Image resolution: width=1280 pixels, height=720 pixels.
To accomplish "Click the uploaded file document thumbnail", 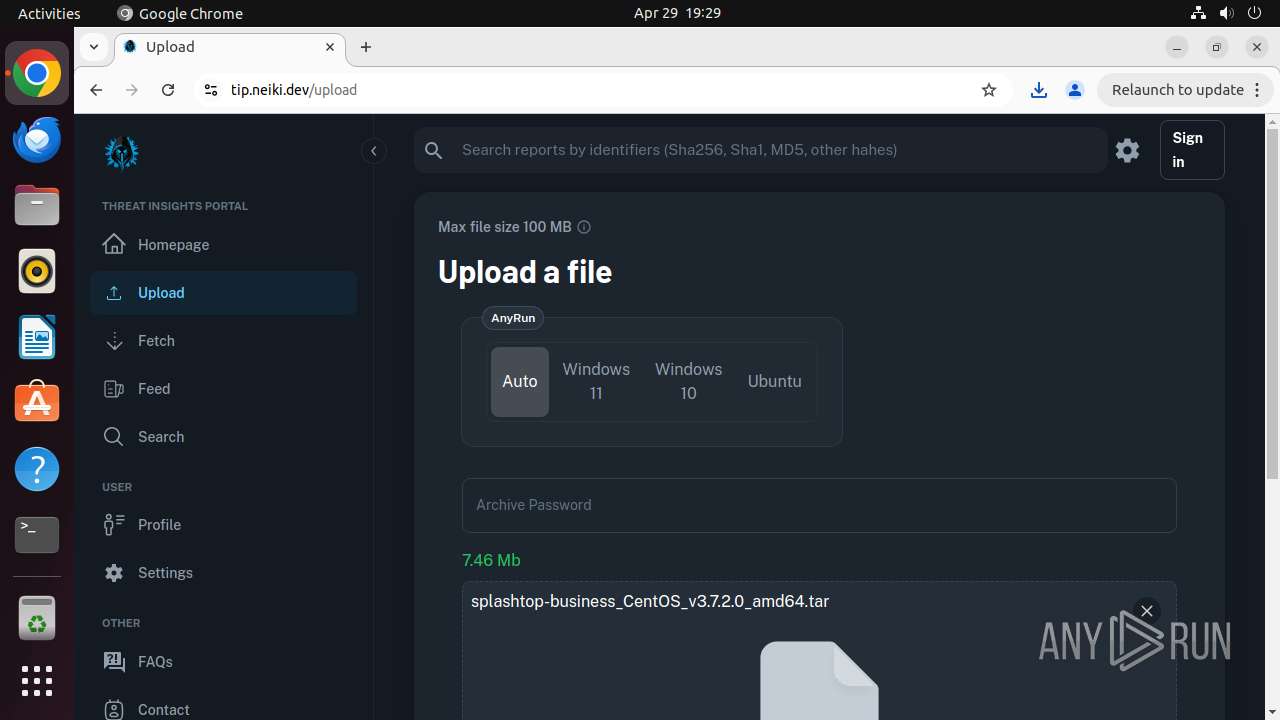I will pos(819,681).
